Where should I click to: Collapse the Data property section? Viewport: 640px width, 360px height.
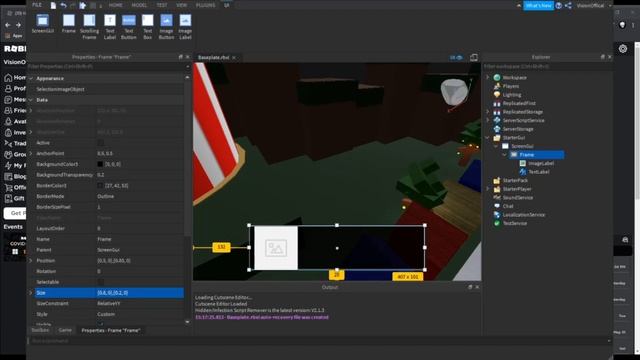pos(31,100)
